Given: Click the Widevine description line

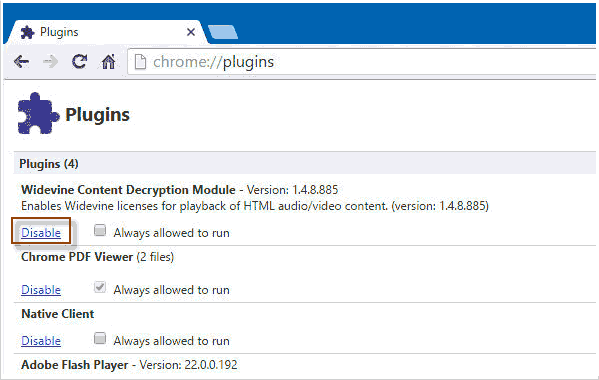Looking at the screenshot, I should click(255, 206).
